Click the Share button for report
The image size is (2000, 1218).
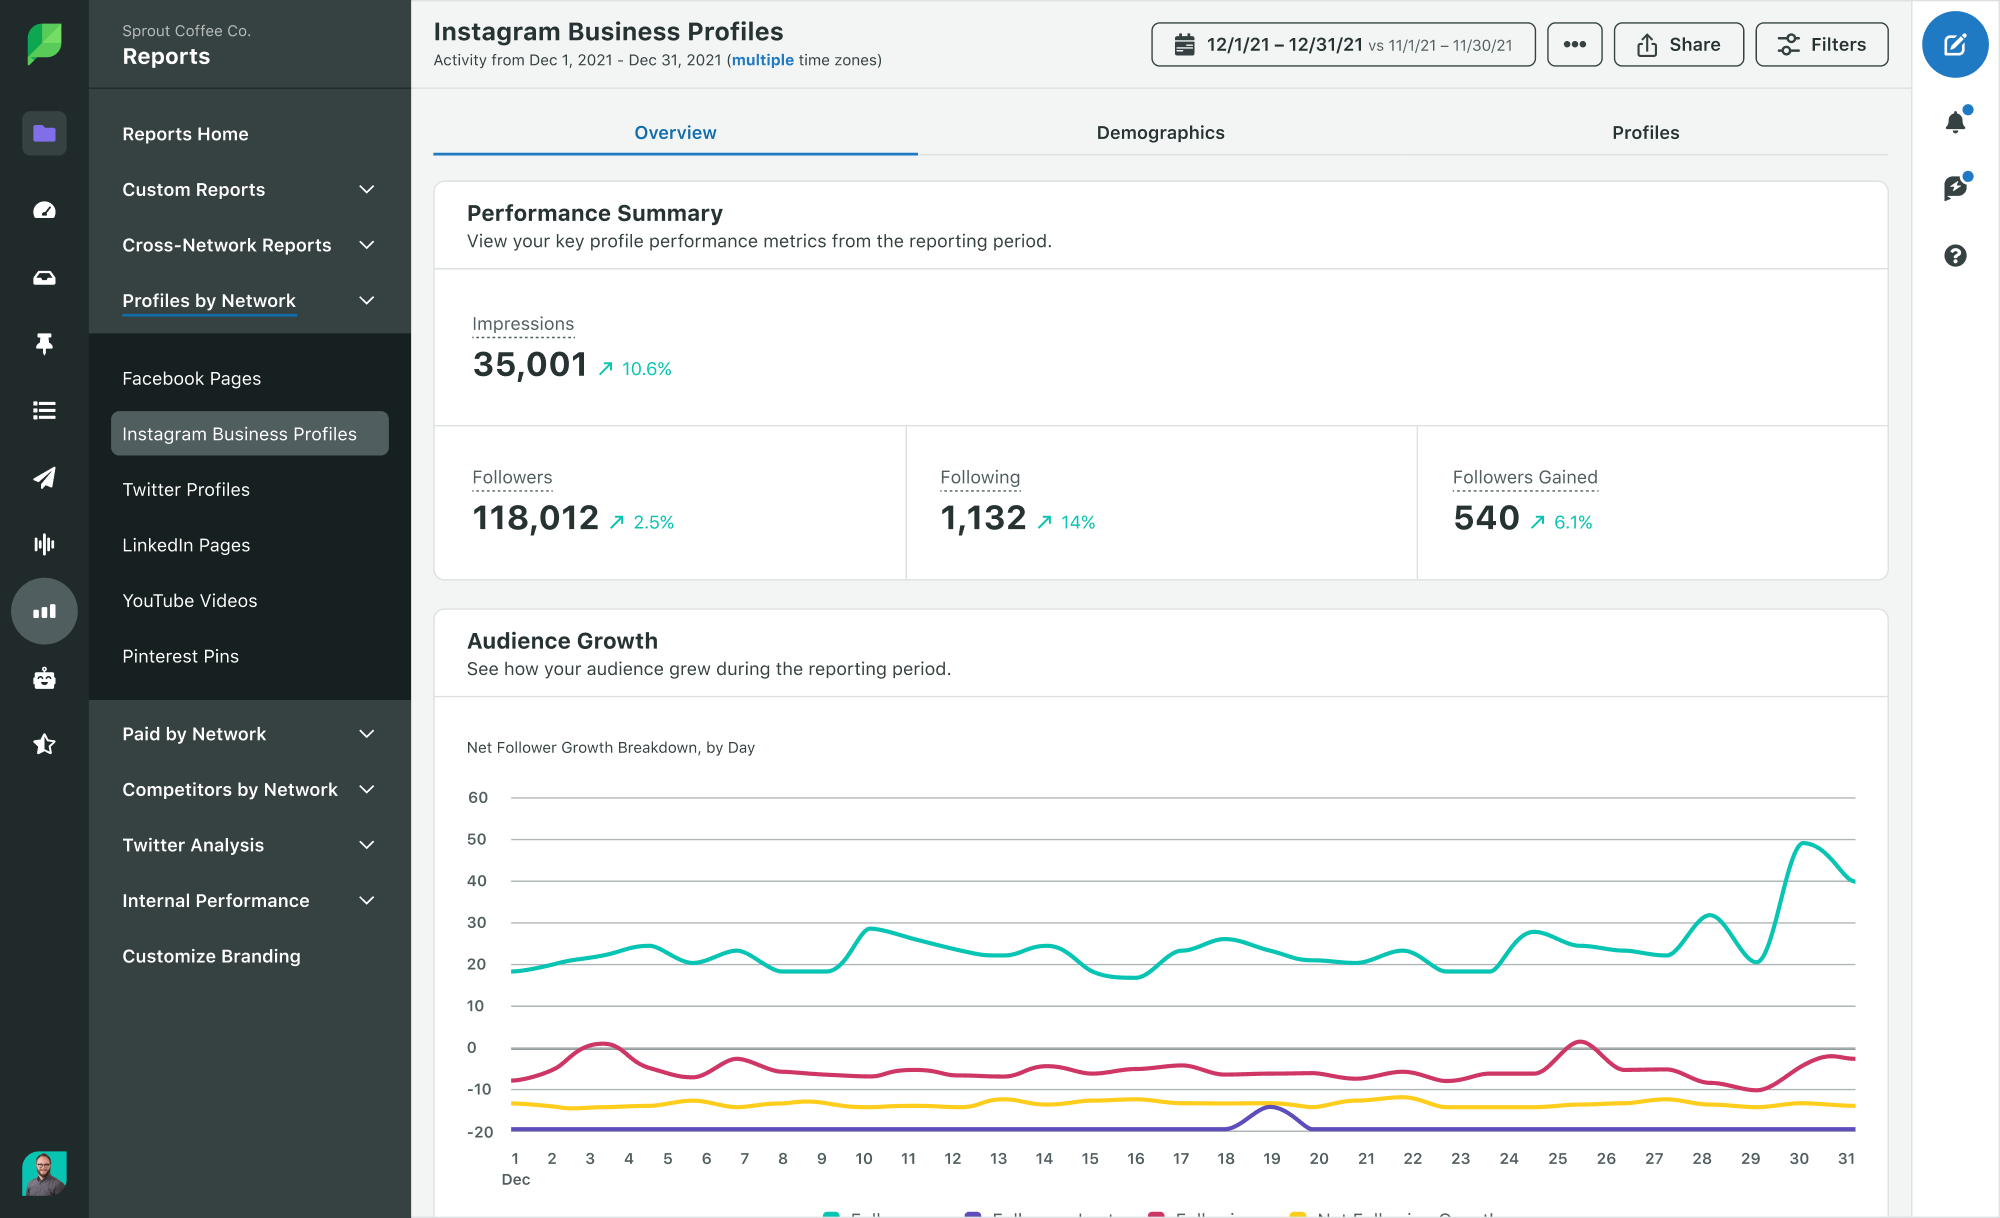[x=1679, y=46]
